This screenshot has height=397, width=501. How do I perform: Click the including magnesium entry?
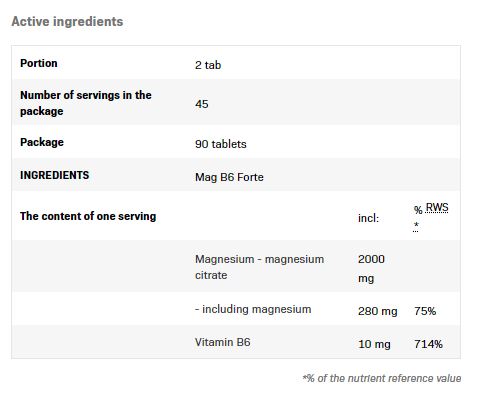click(x=253, y=309)
